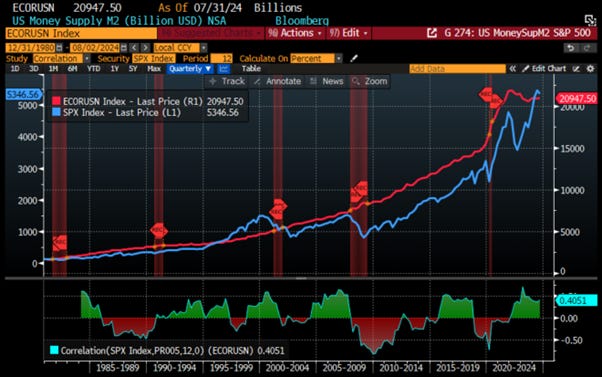Select the 5Y range tab
The image size is (602, 377).
click(133, 69)
